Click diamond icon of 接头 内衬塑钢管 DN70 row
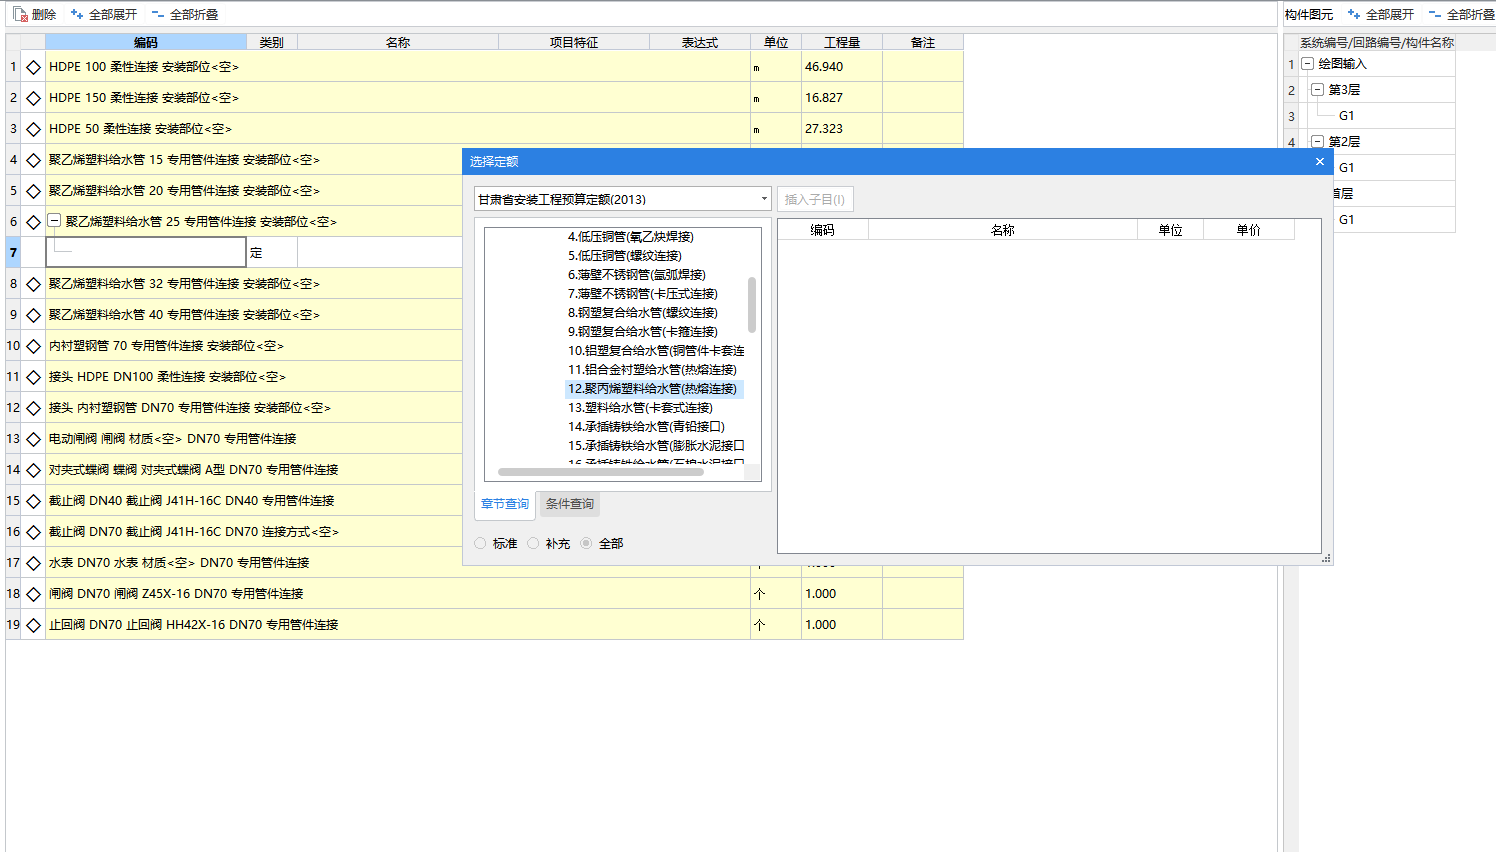This screenshot has height=852, width=1496. pyautogui.click(x=33, y=408)
